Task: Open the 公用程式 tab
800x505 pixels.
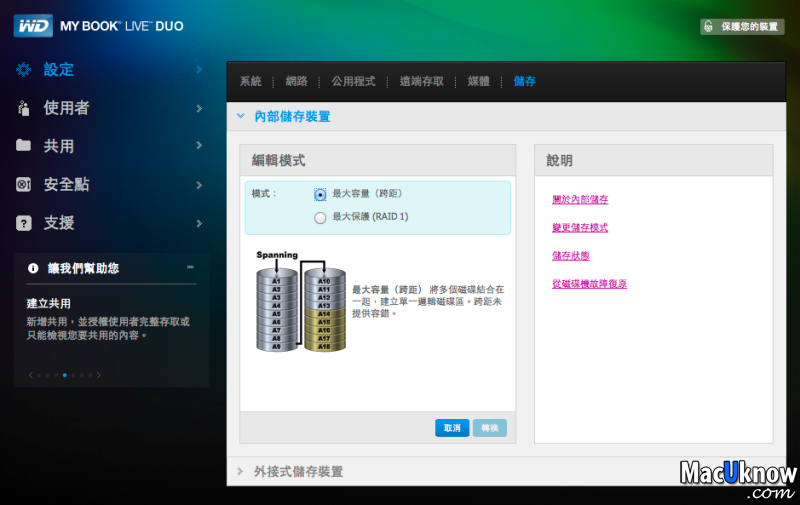Action: (353, 81)
